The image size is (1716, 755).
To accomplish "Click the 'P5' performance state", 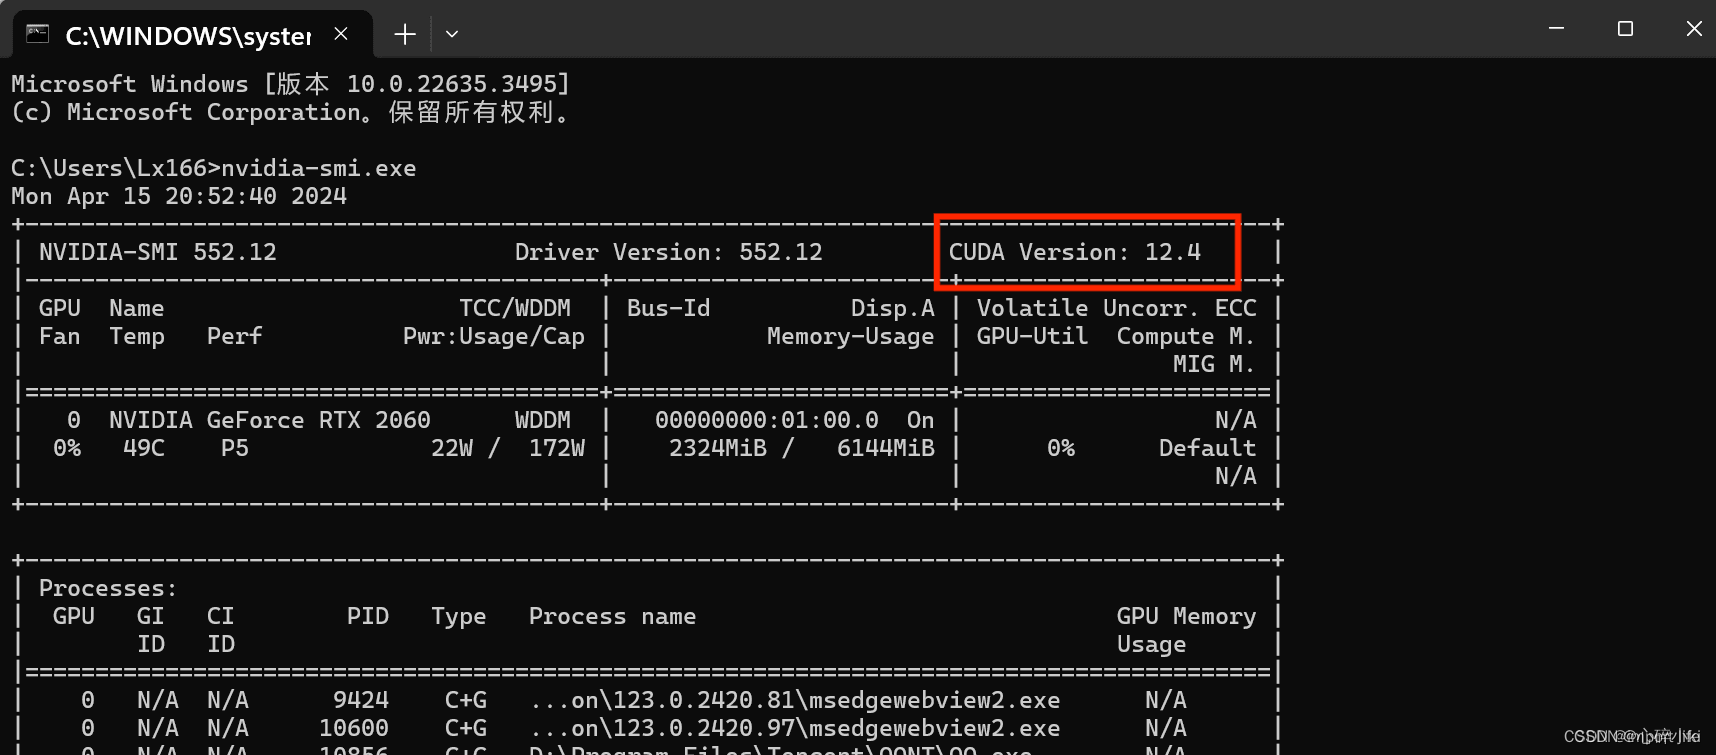I will [235, 448].
